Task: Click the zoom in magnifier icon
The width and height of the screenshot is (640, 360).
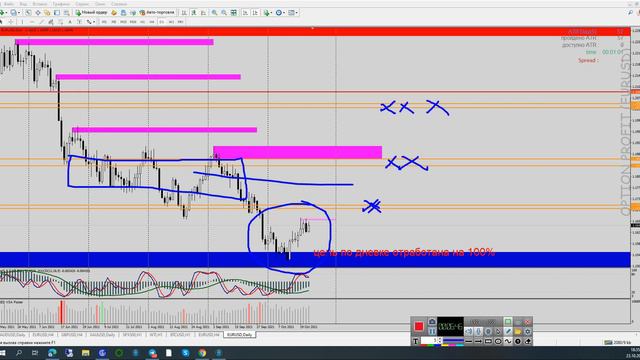Action: tap(214, 13)
